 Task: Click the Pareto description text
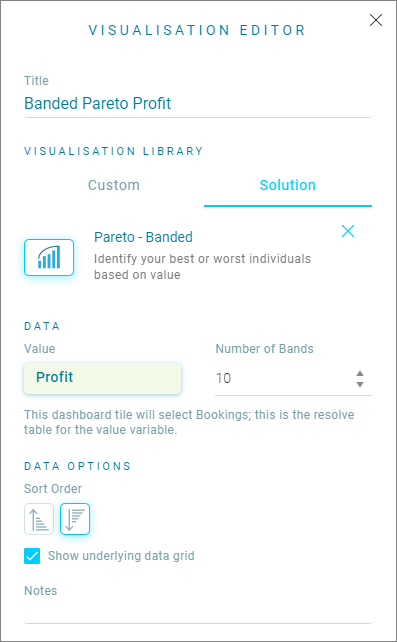click(x=202, y=267)
